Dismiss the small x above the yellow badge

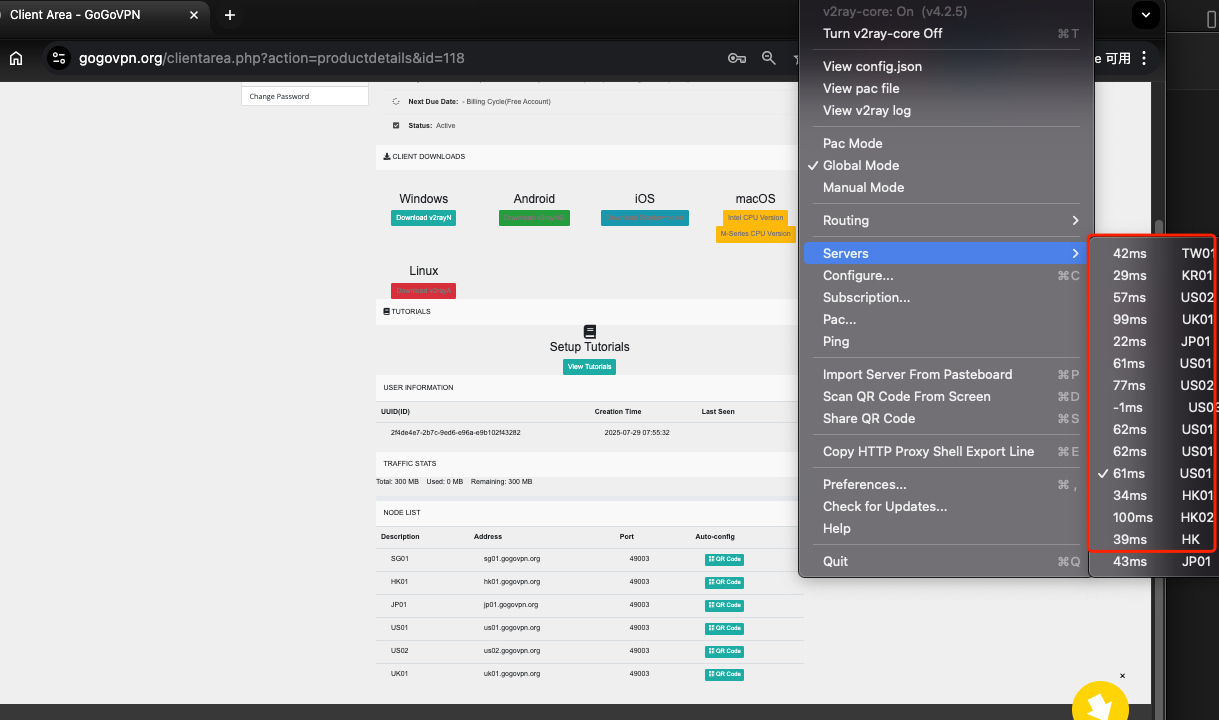pyautogui.click(x=1122, y=676)
